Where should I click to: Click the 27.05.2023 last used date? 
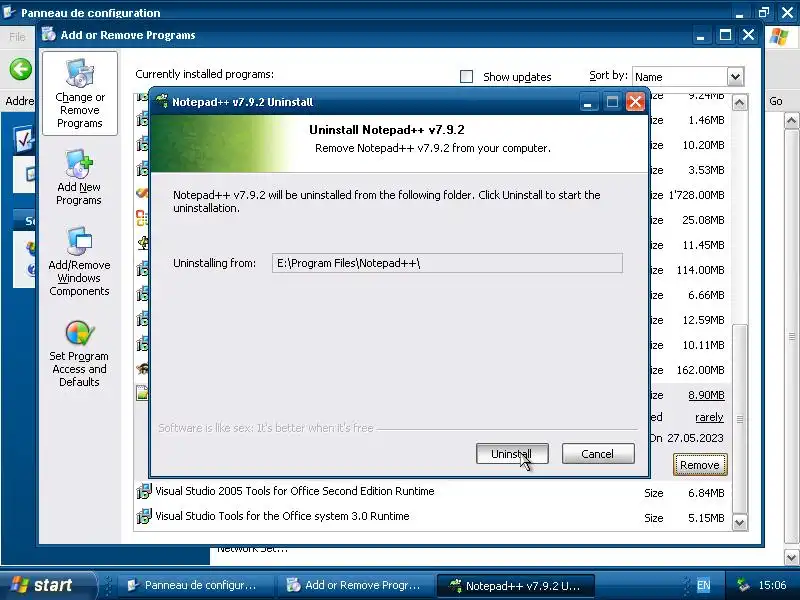695,438
